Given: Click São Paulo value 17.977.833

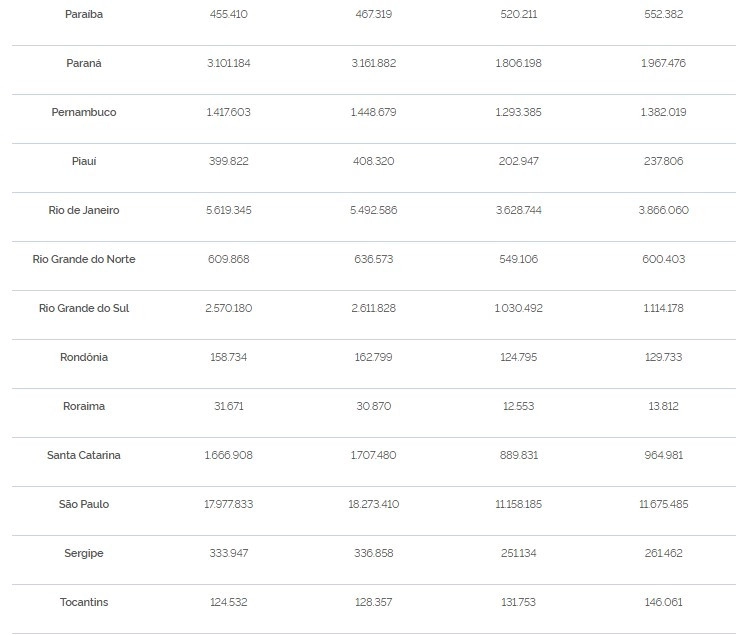Looking at the screenshot, I should point(229,504).
